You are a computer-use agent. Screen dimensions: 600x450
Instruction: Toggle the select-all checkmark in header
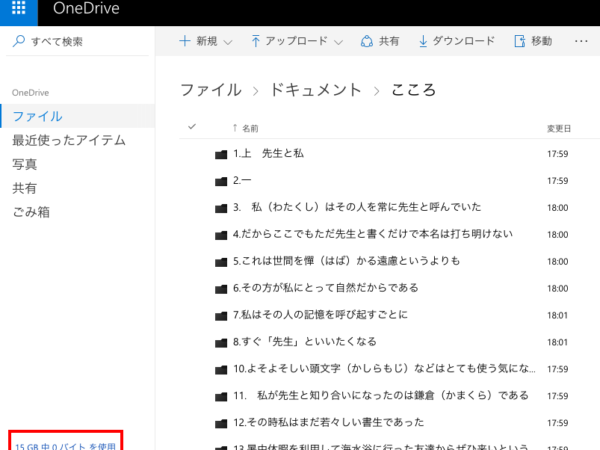tap(192, 126)
